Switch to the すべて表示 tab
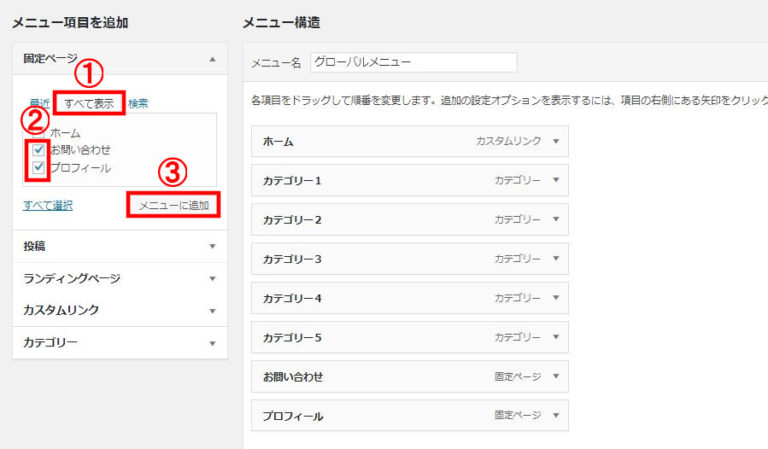Screen dimensions: 768x449 [89, 103]
